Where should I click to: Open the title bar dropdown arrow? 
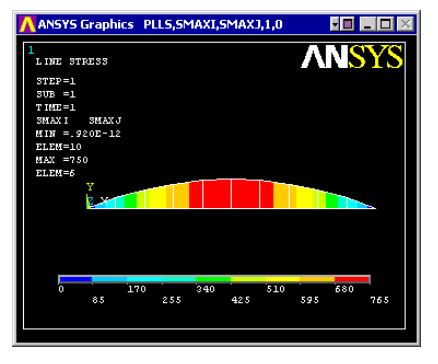(x=334, y=24)
